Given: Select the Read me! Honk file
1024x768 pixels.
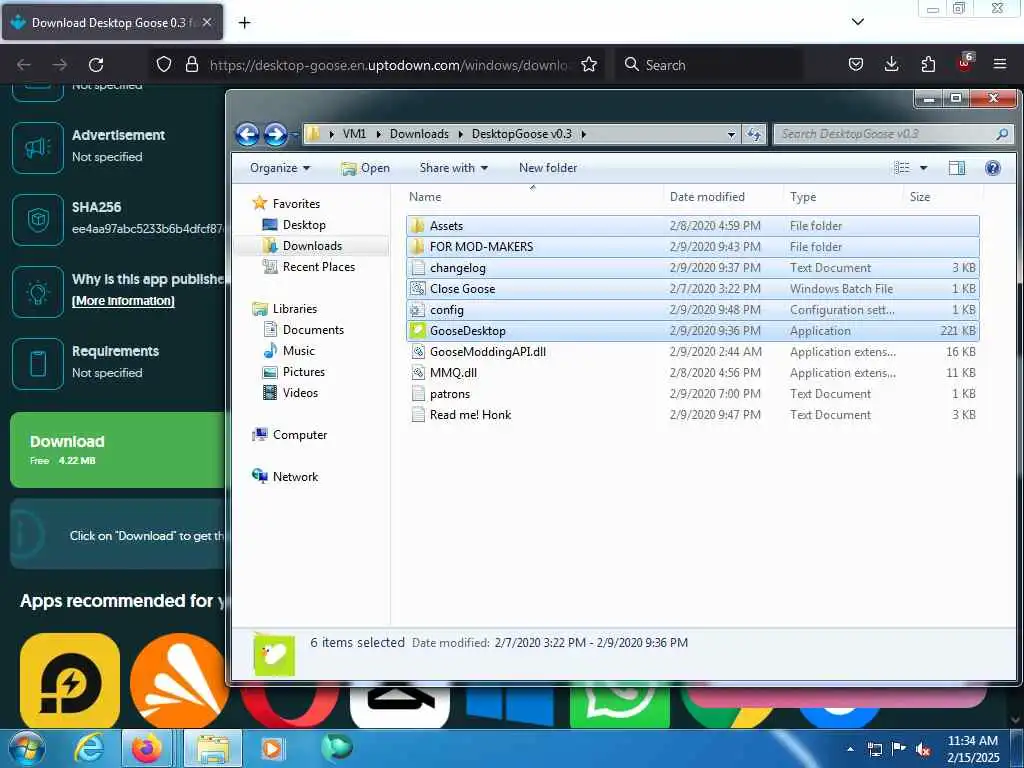Looking at the screenshot, I should point(693,415).
